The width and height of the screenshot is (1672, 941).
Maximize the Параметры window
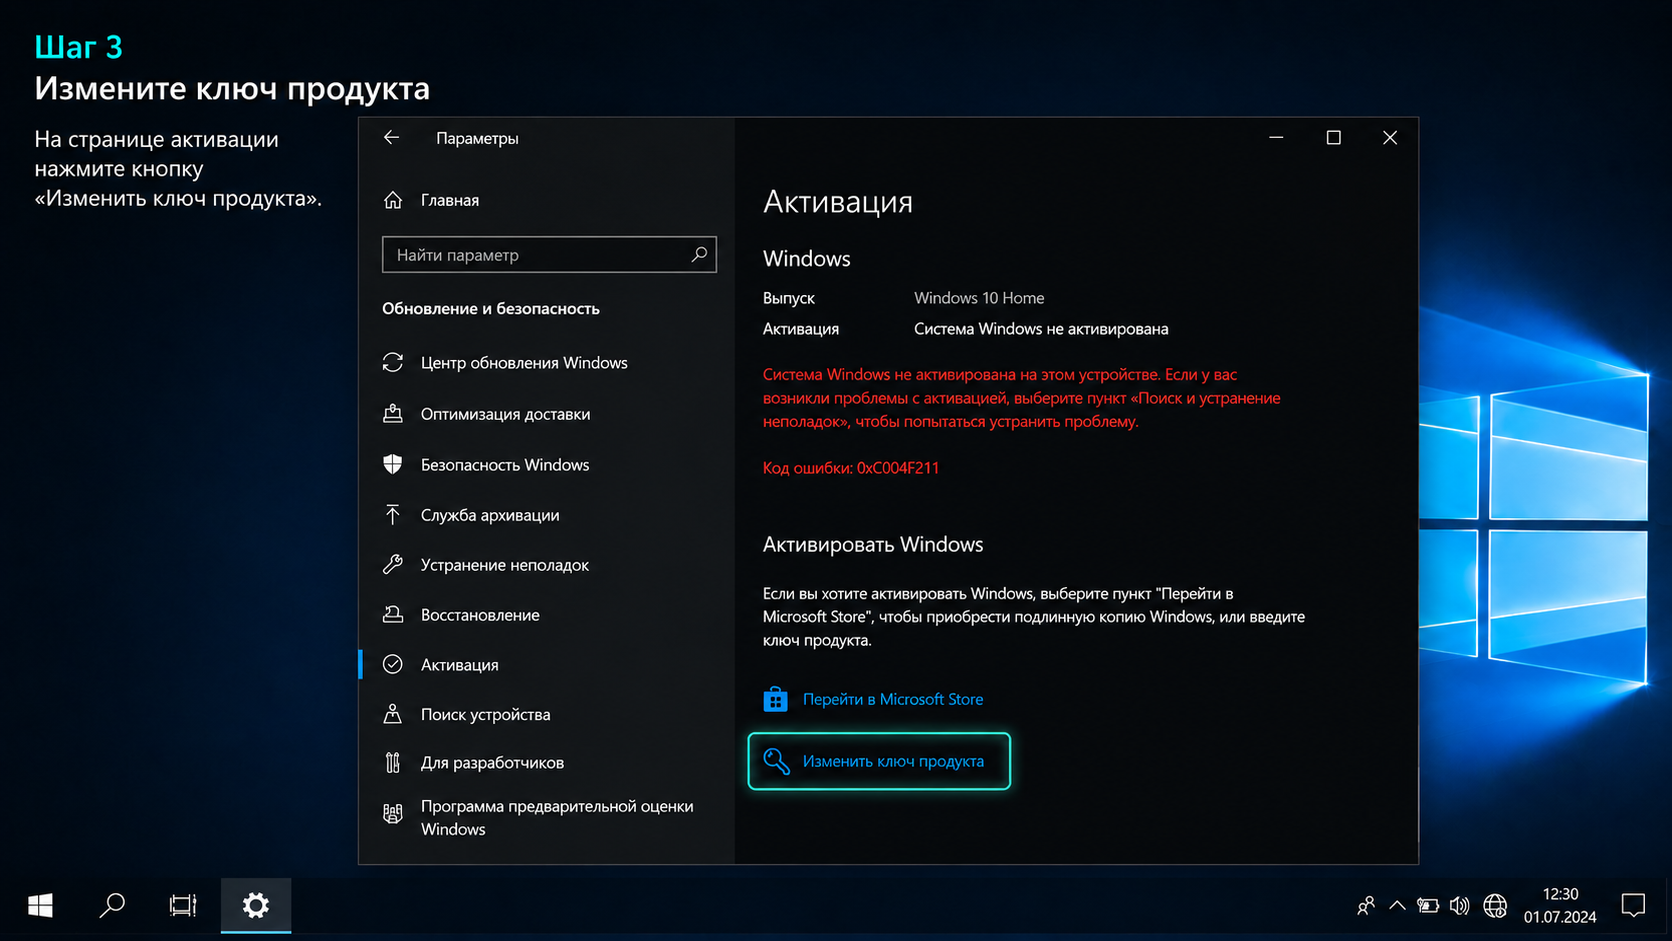[x=1333, y=138]
